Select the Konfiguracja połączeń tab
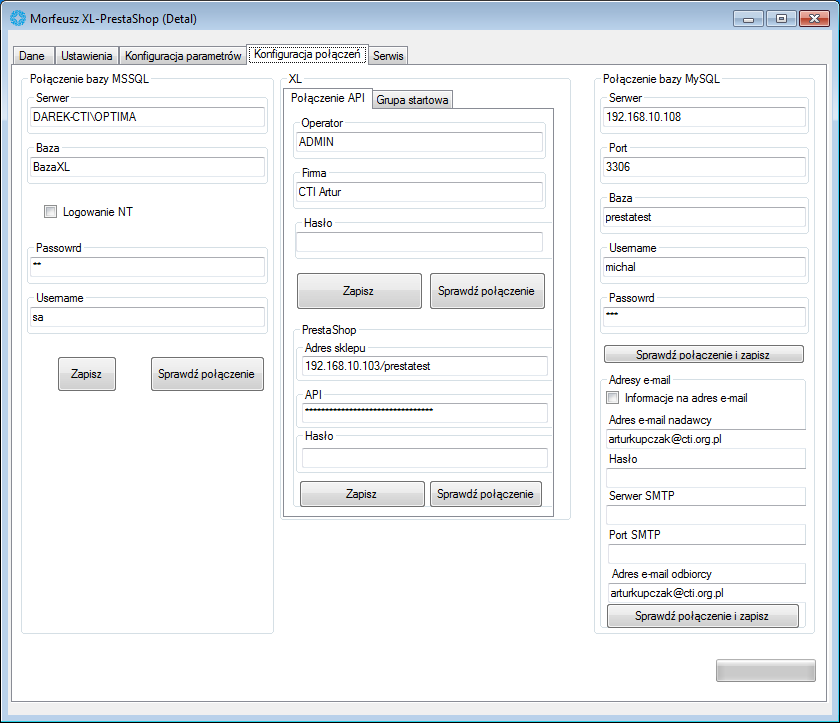This screenshot has height=723, width=840. (x=307, y=54)
